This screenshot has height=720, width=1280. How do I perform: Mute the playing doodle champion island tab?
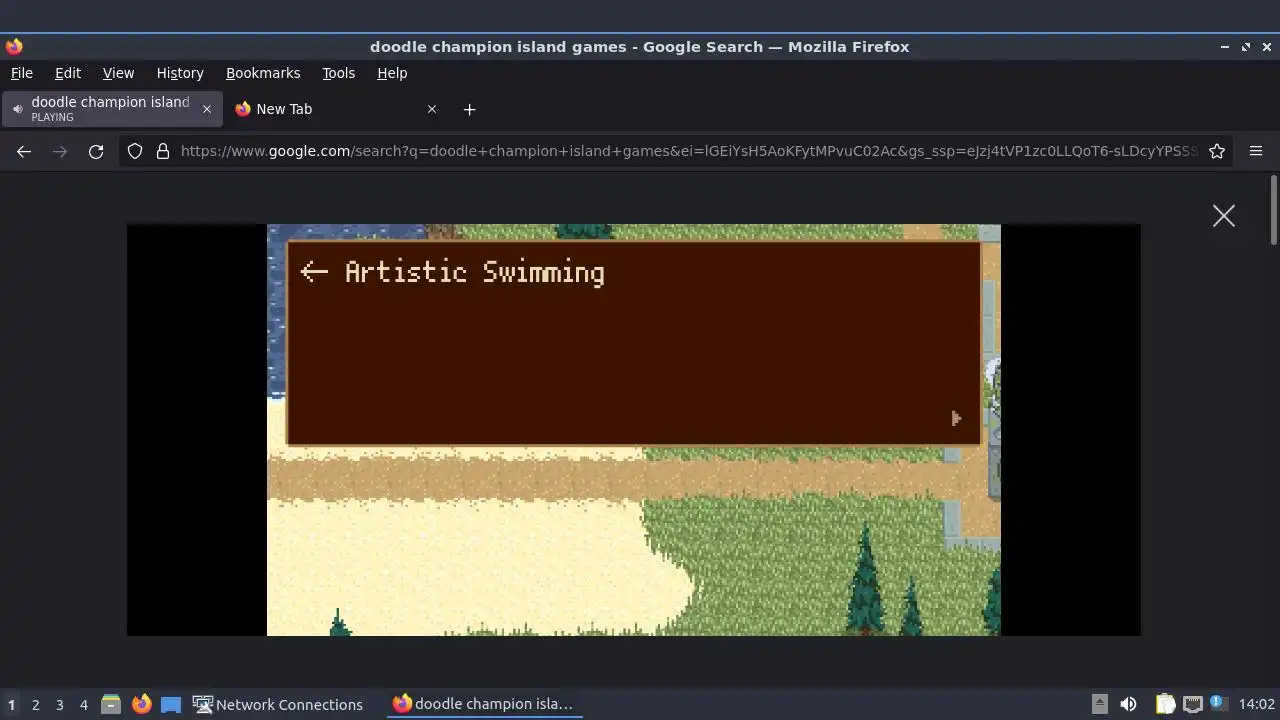[x=17, y=109]
